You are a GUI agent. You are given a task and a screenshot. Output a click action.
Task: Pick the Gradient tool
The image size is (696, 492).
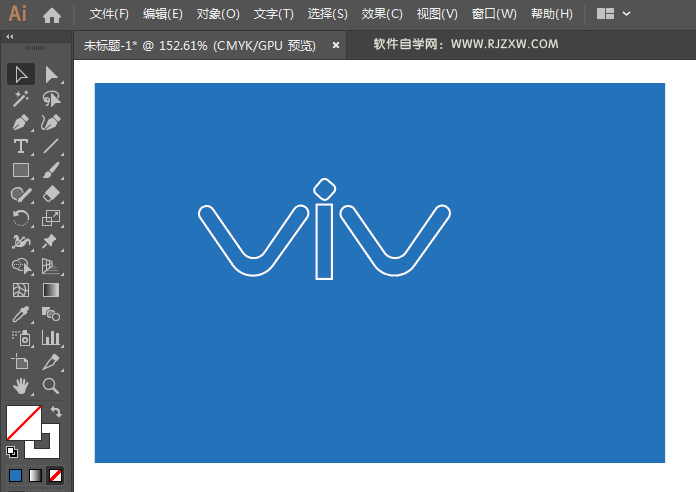pyautogui.click(x=51, y=290)
